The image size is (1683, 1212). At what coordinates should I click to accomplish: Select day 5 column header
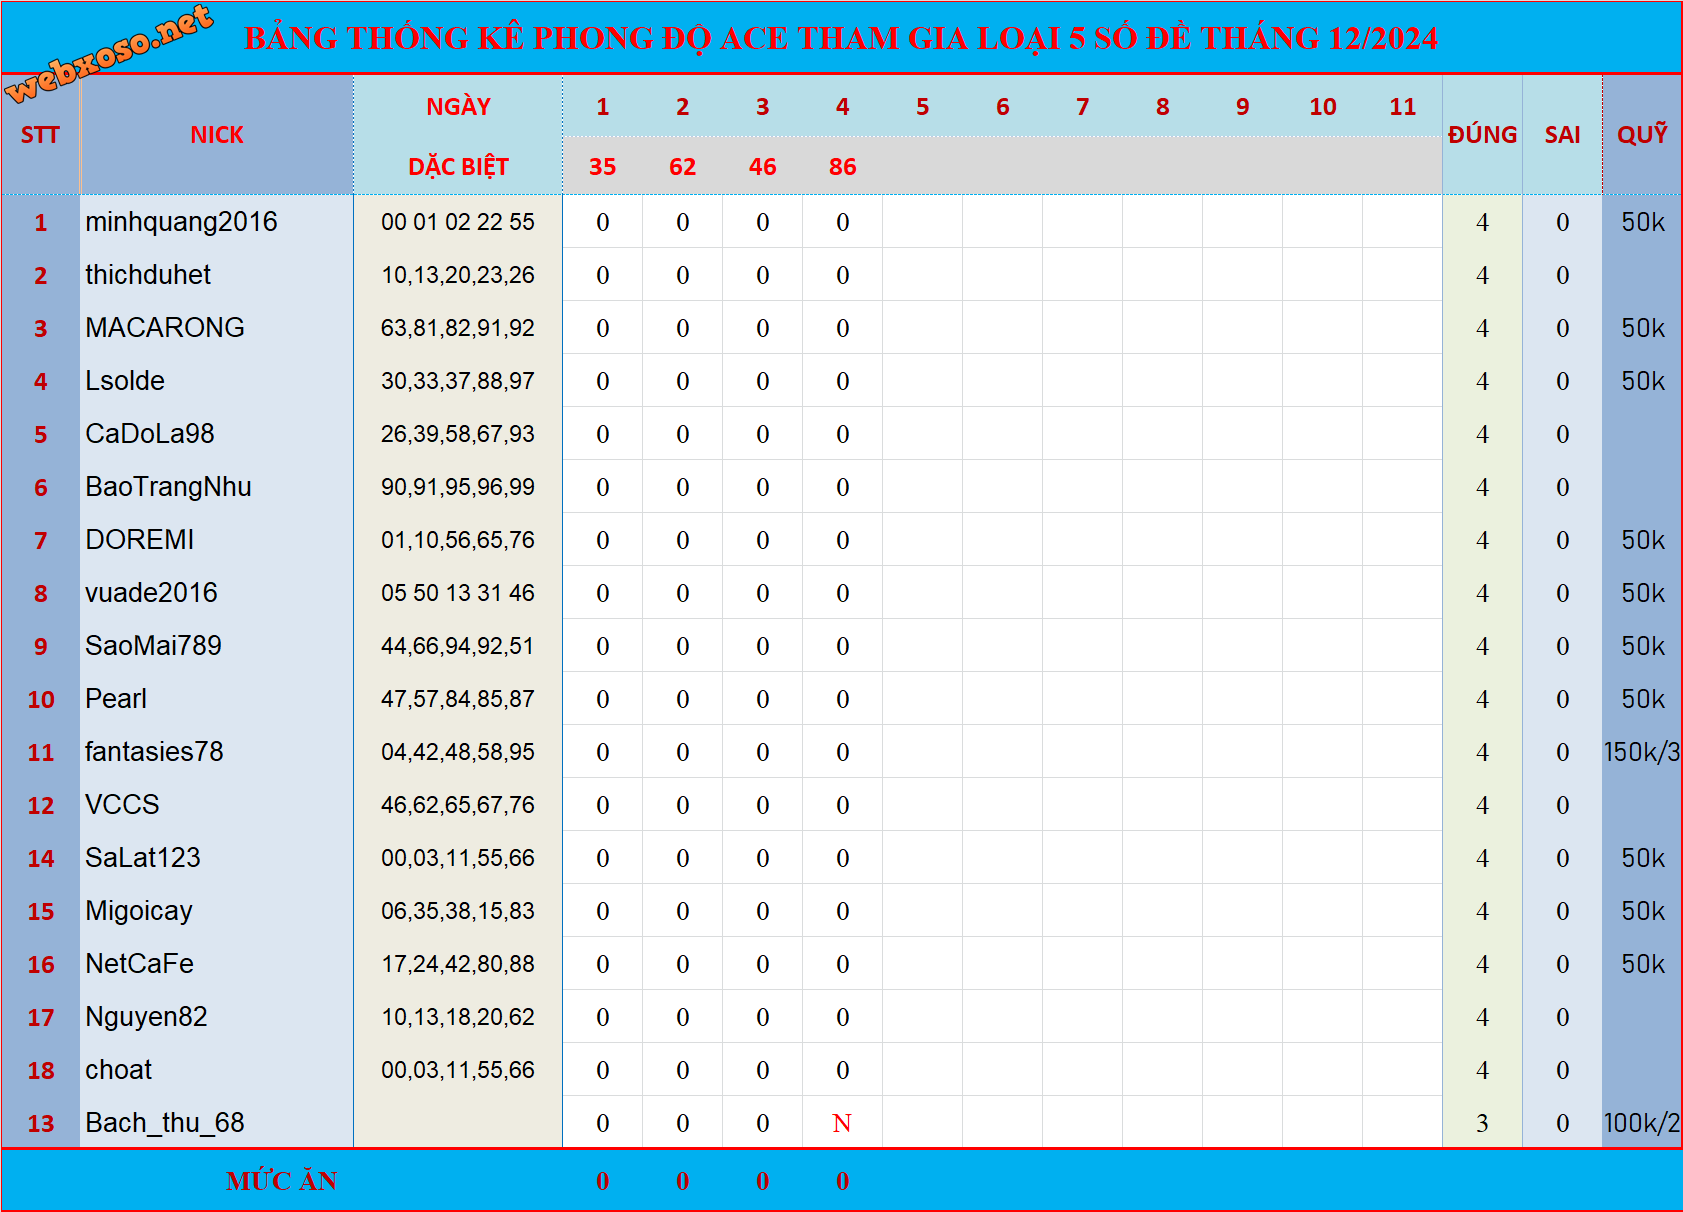pos(922,107)
